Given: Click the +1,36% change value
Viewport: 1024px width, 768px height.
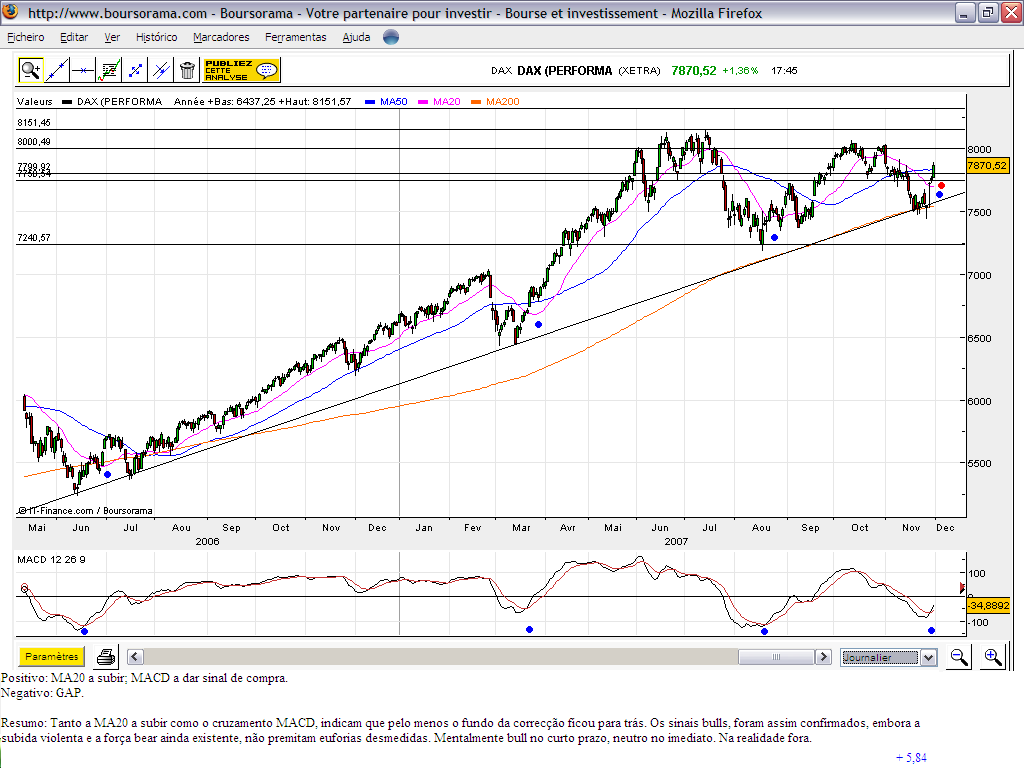Looking at the screenshot, I should click(740, 71).
